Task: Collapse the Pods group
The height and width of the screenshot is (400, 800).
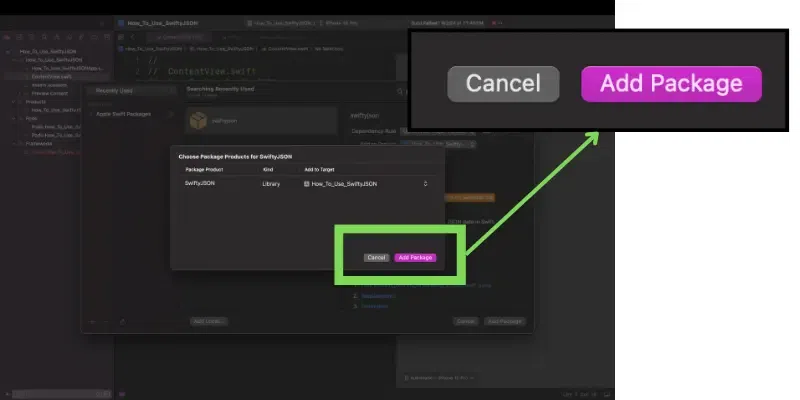Action: (14, 118)
